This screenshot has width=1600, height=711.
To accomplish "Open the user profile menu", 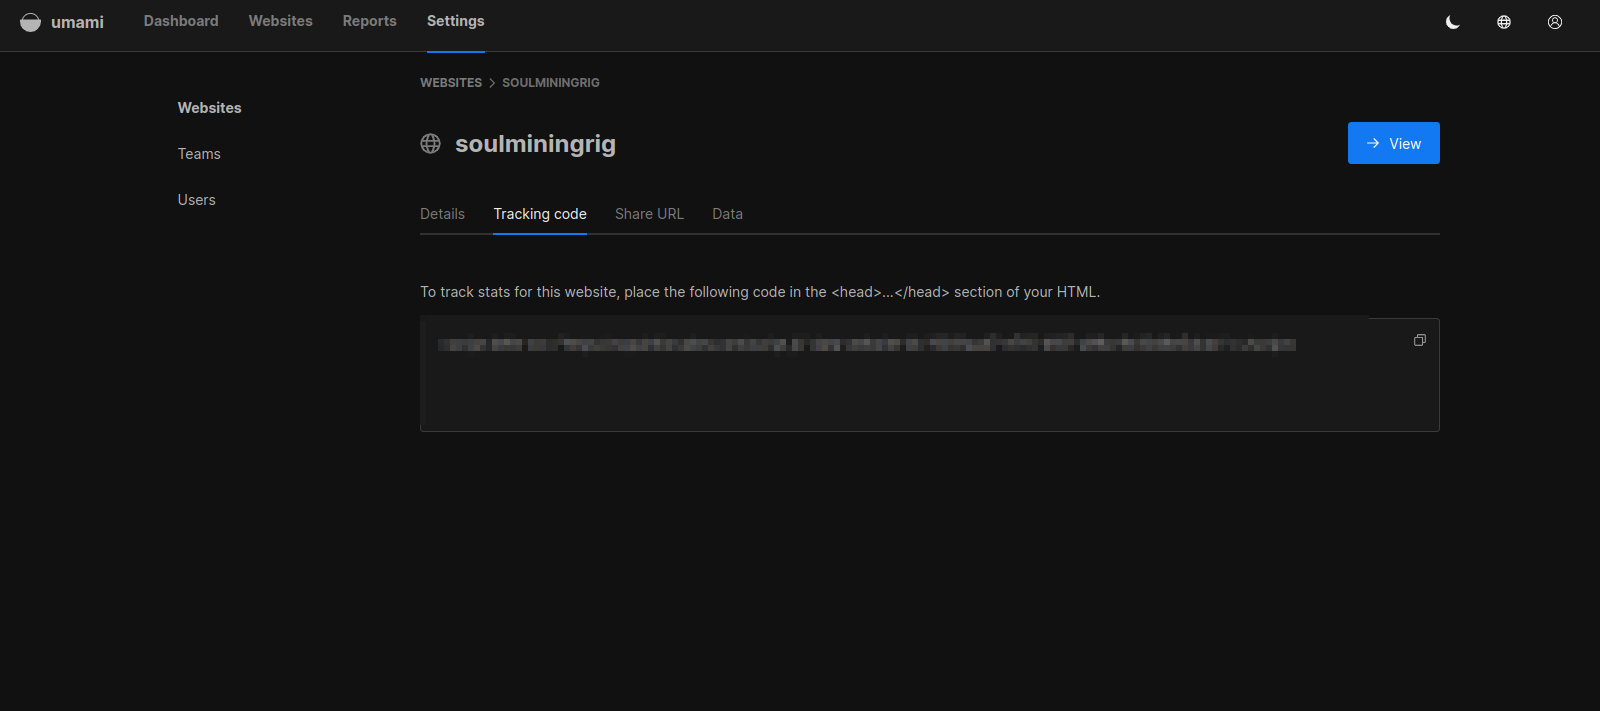I will 1555,22.
